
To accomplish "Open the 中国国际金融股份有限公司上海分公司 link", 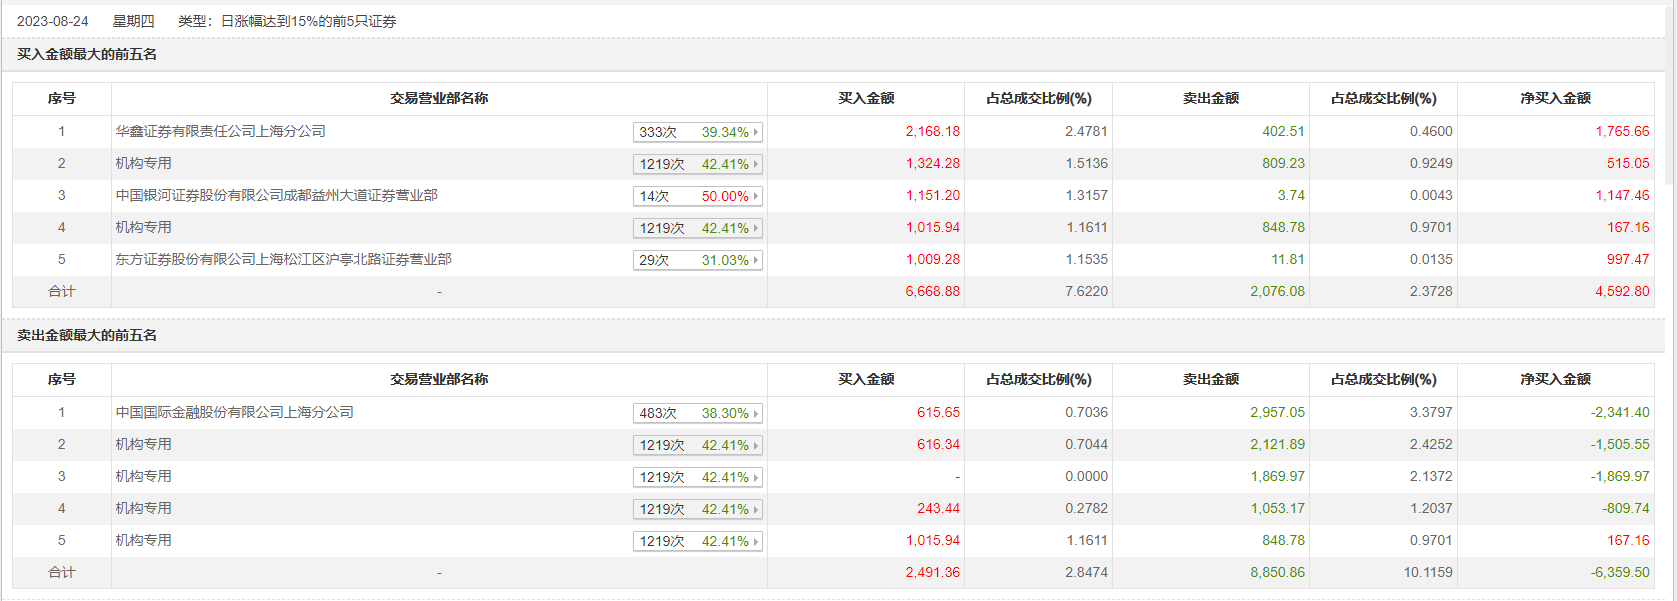I will 234,412.
